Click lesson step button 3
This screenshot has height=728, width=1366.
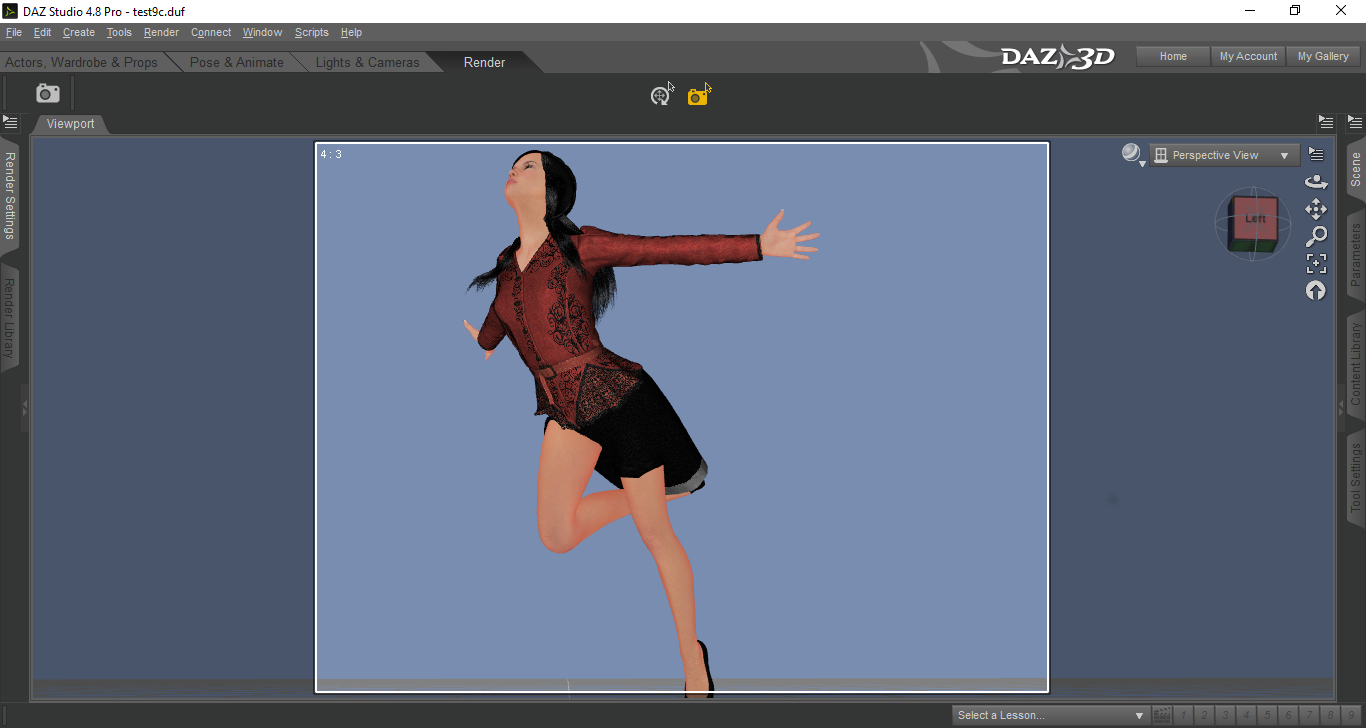tap(1224, 715)
